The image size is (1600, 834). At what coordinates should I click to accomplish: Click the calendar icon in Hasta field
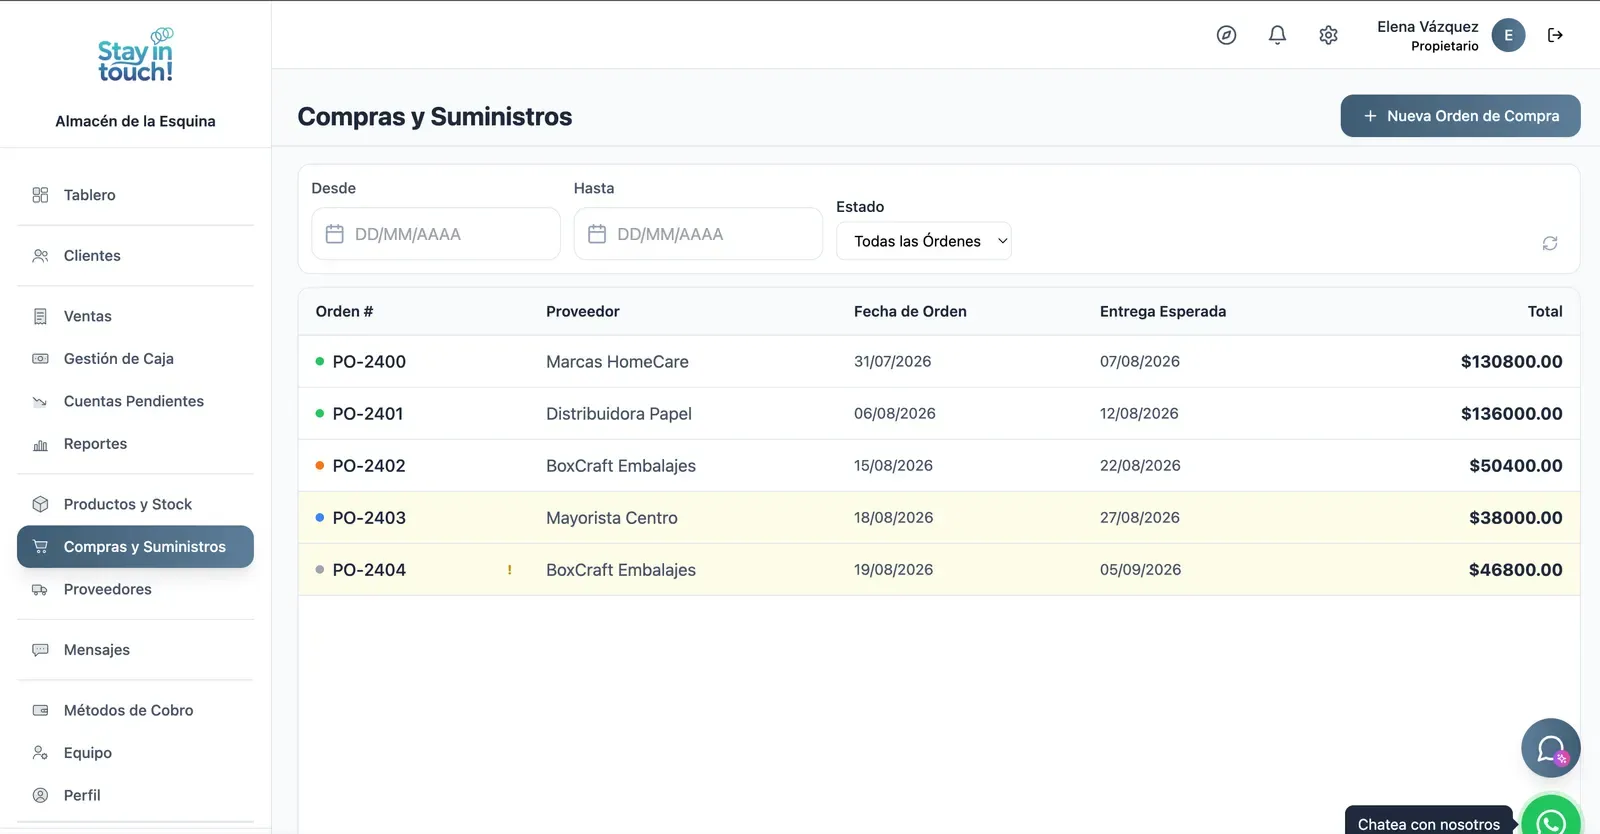pyautogui.click(x=597, y=234)
